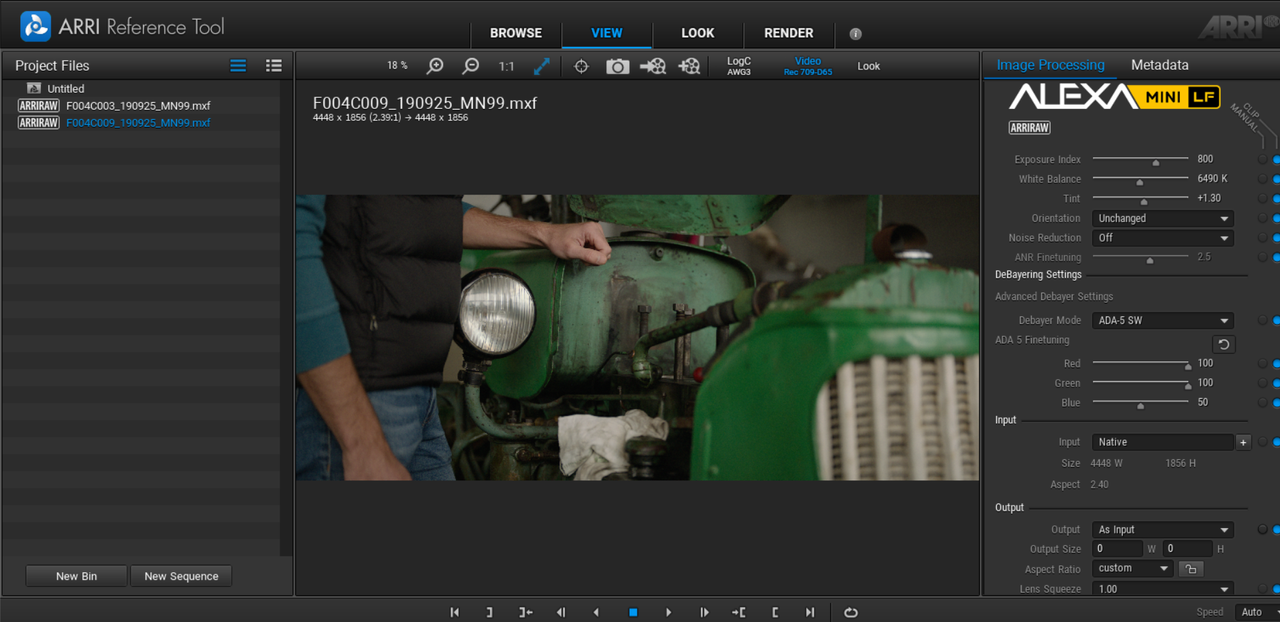
Task: Switch to the VIEW tab
Action: coord(607,33)
